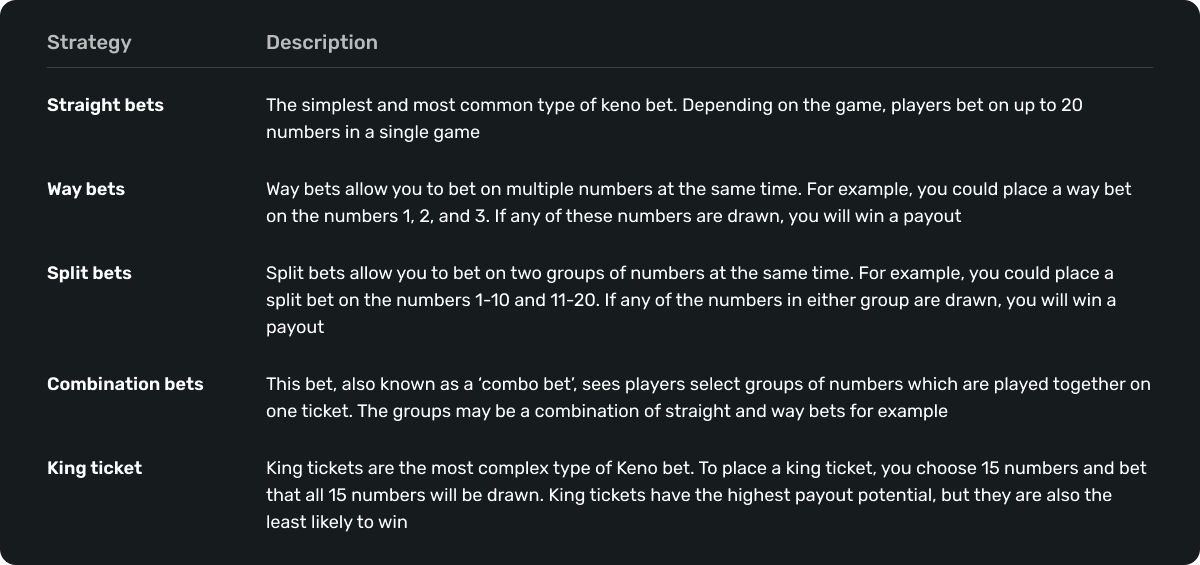
Task: Click the text 'numbers in a single game'
Action: [x=372, y=132]
